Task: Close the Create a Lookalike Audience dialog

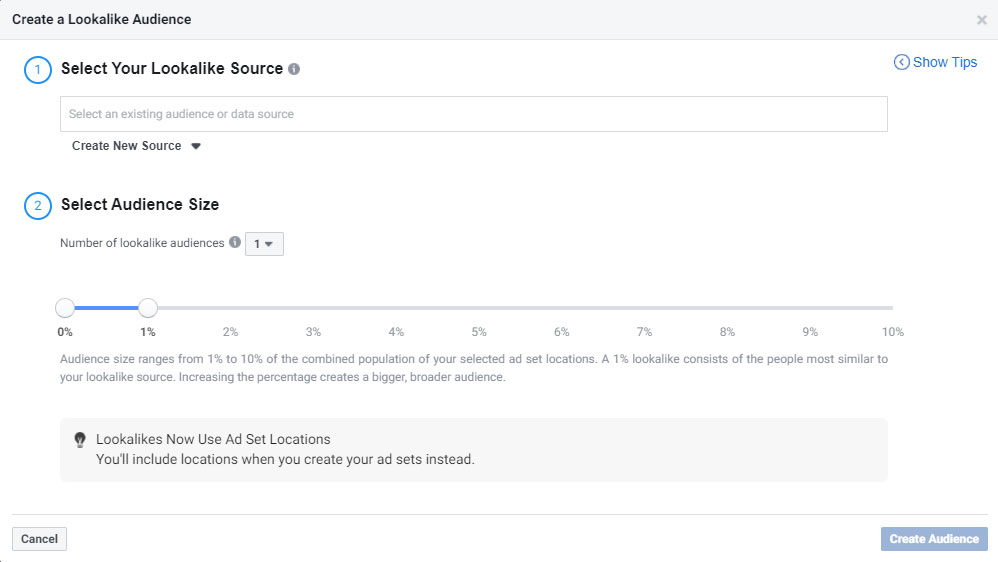Action: click(981, 20)
